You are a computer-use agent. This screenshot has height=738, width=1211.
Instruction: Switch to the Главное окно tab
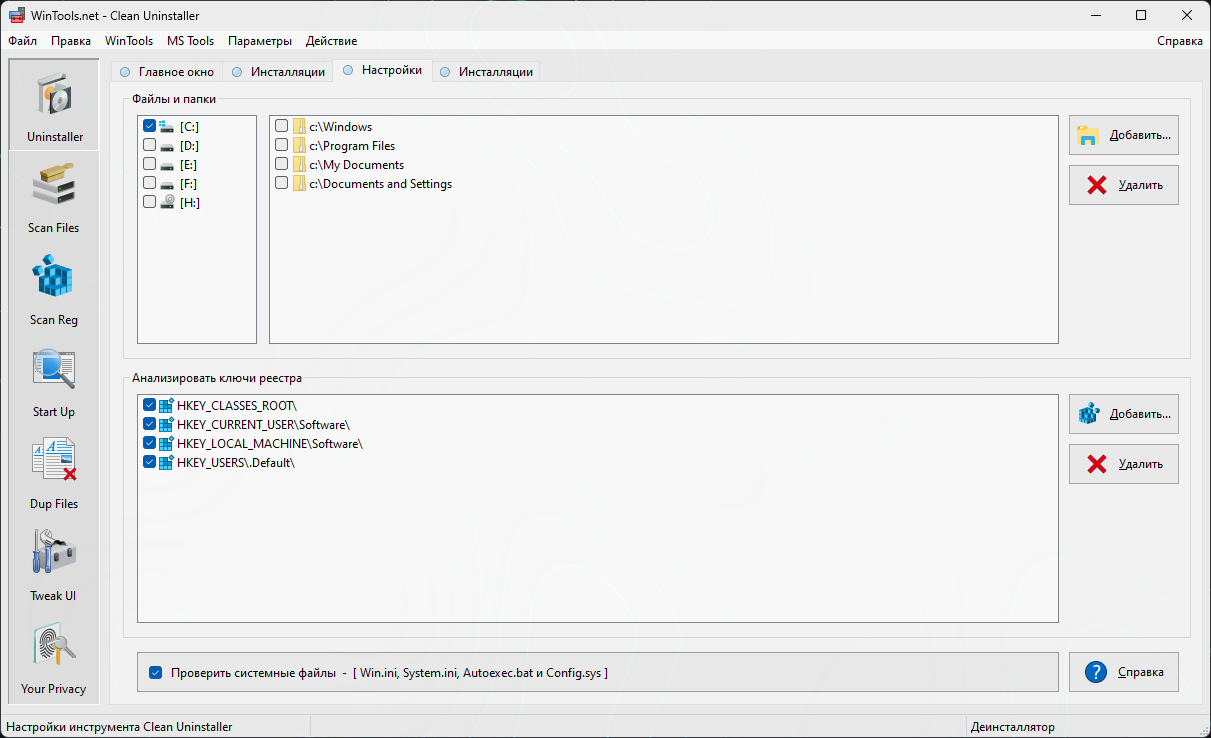point(167,72)
